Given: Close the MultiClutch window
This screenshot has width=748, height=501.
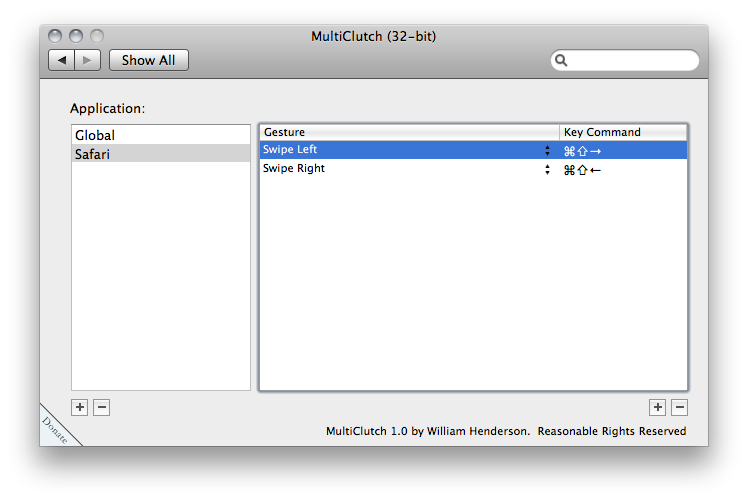Looking at the screenshot, I should [x=55, y=36].
